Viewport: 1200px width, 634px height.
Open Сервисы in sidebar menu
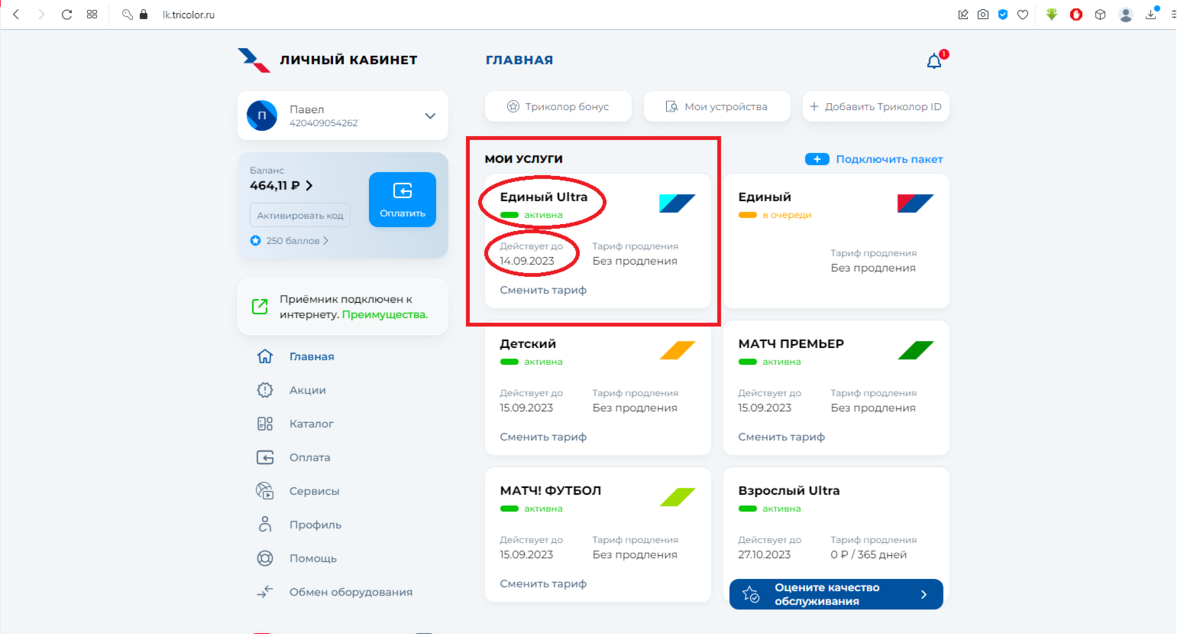click(x=314, y=492)
